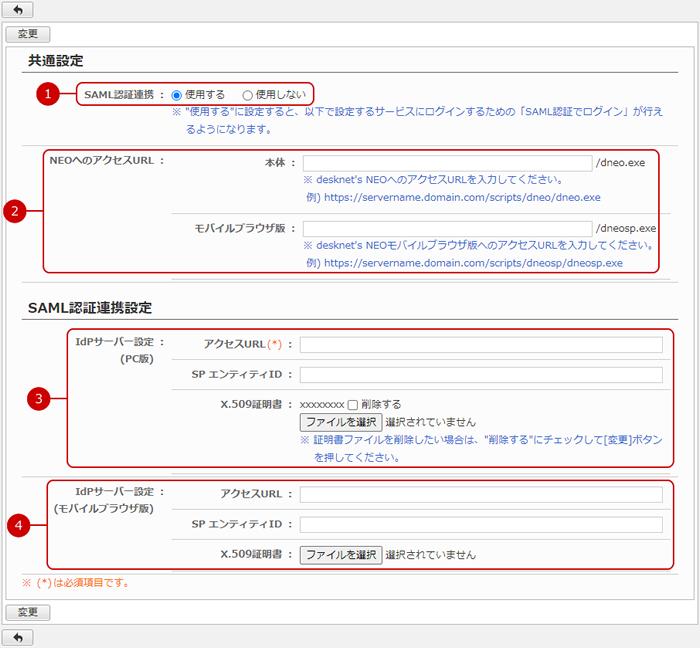
Task: Click the dneo.exe example URL text
Action: click(x=462, y=198)
